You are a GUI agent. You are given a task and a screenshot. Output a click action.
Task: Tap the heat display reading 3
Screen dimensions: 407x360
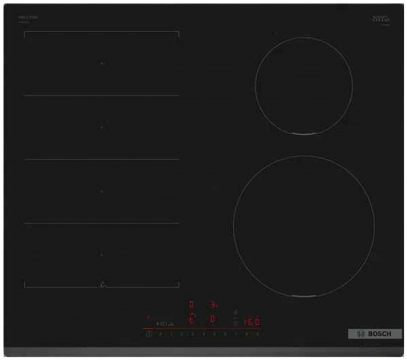tap(213, 304)
